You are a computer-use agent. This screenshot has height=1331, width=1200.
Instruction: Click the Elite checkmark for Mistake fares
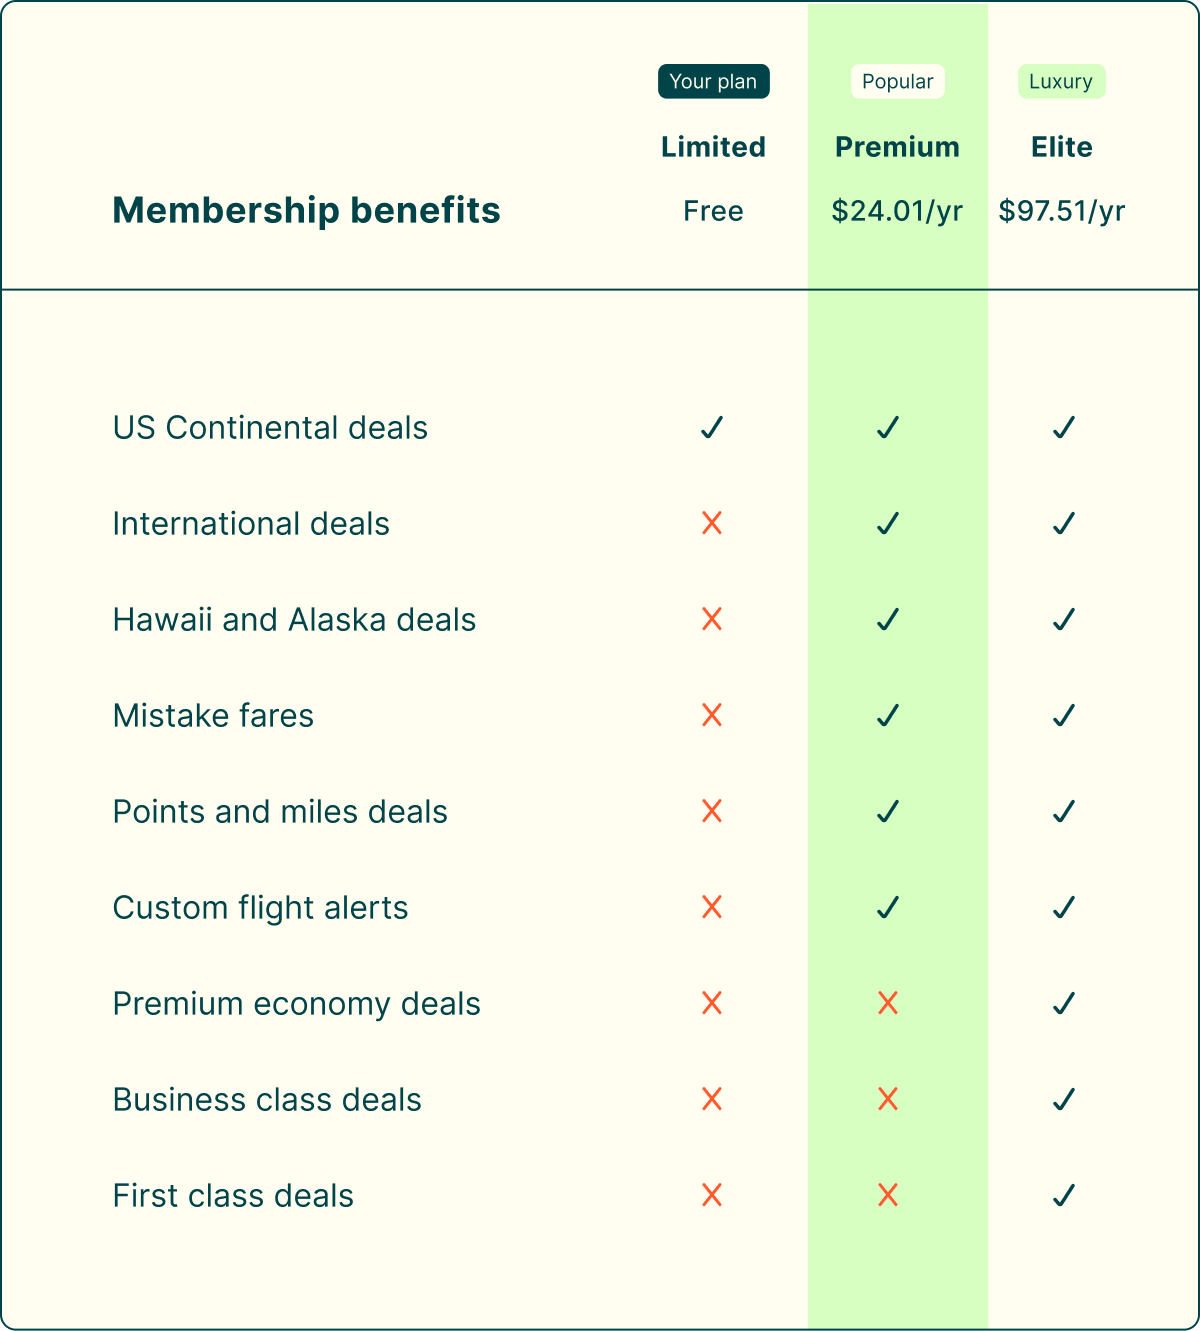1064,715
